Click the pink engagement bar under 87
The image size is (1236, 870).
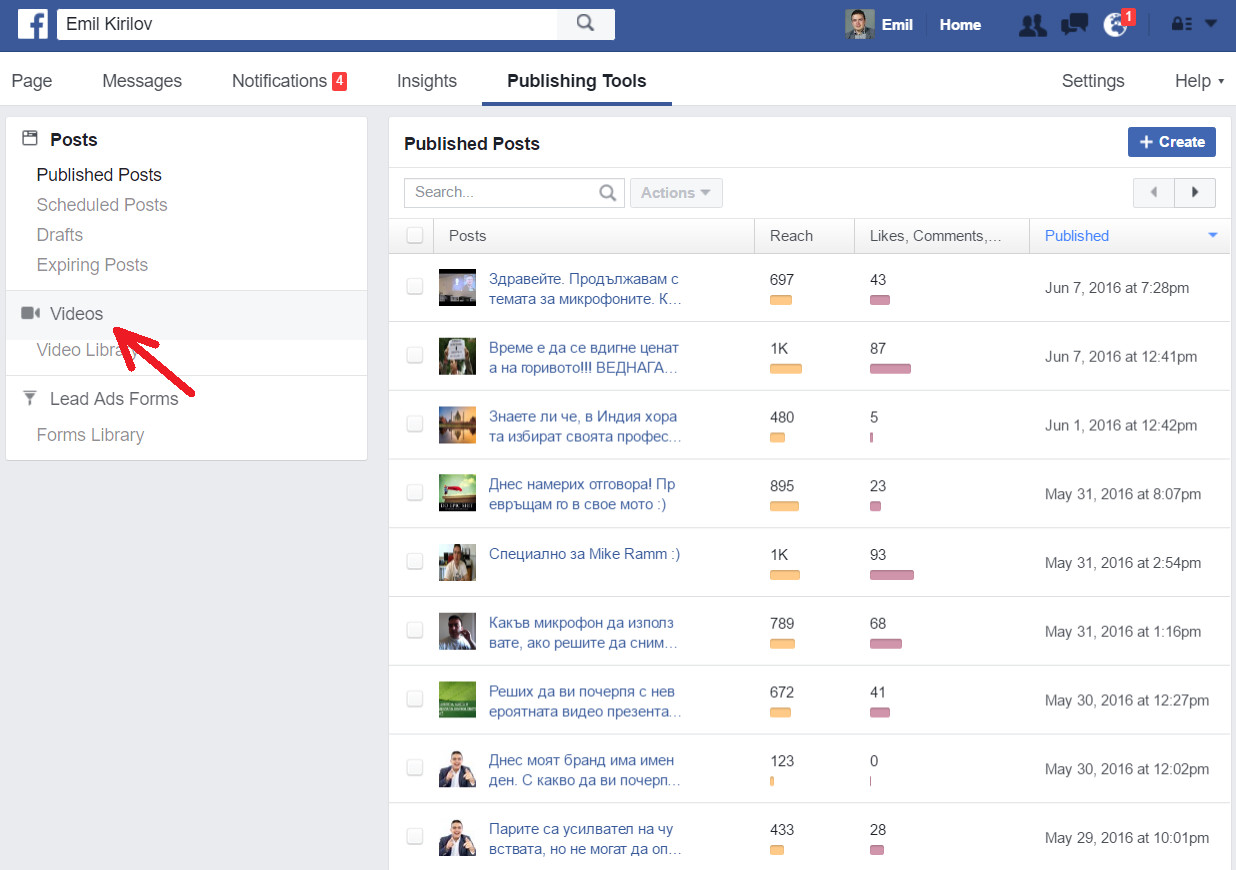890,369
